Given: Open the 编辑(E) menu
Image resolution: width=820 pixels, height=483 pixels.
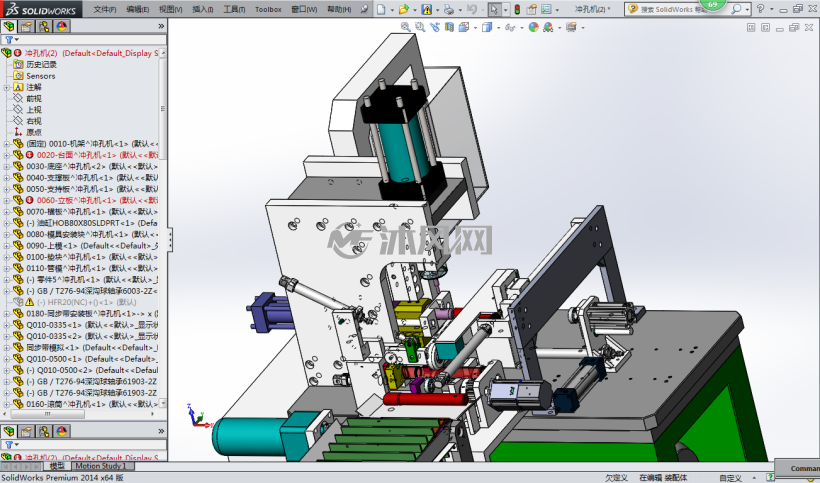Looking at the screenshot, I should (x=138, y=9).
